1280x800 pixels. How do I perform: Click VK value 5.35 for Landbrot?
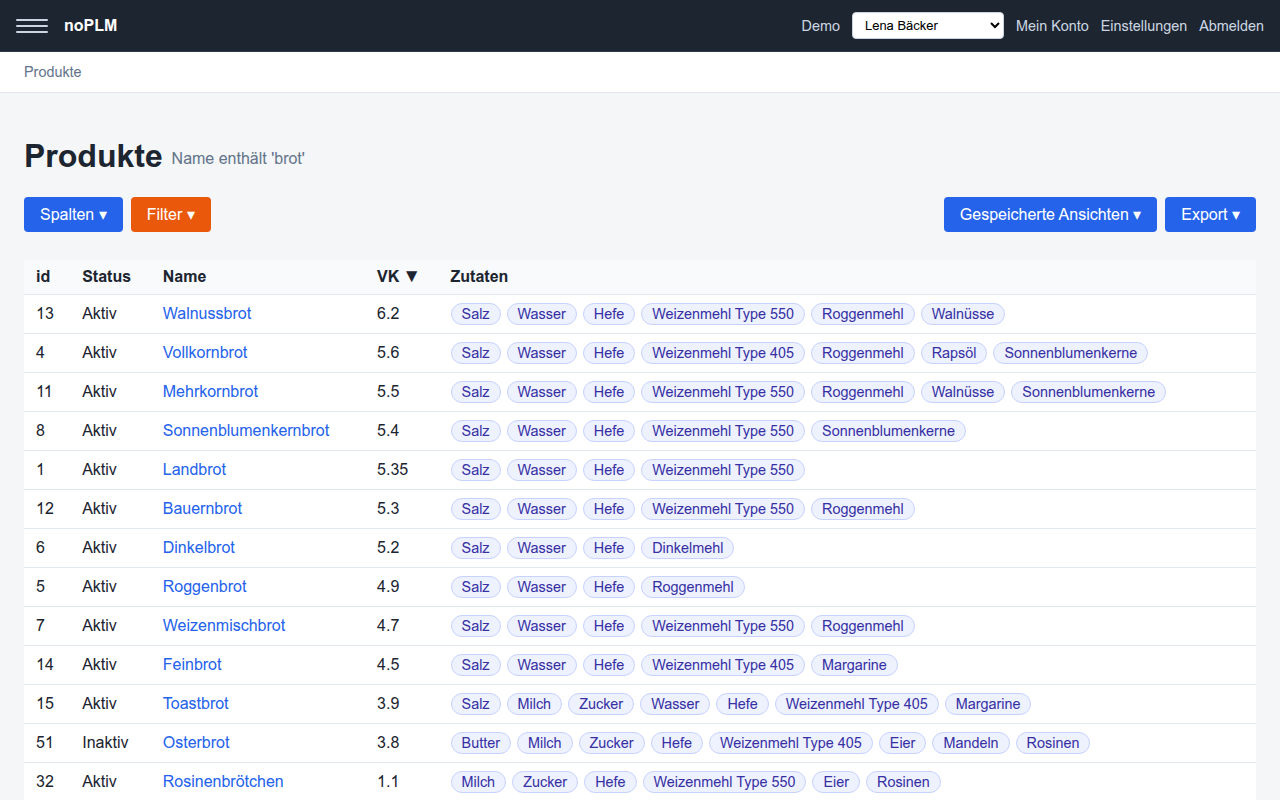(392, 469)
